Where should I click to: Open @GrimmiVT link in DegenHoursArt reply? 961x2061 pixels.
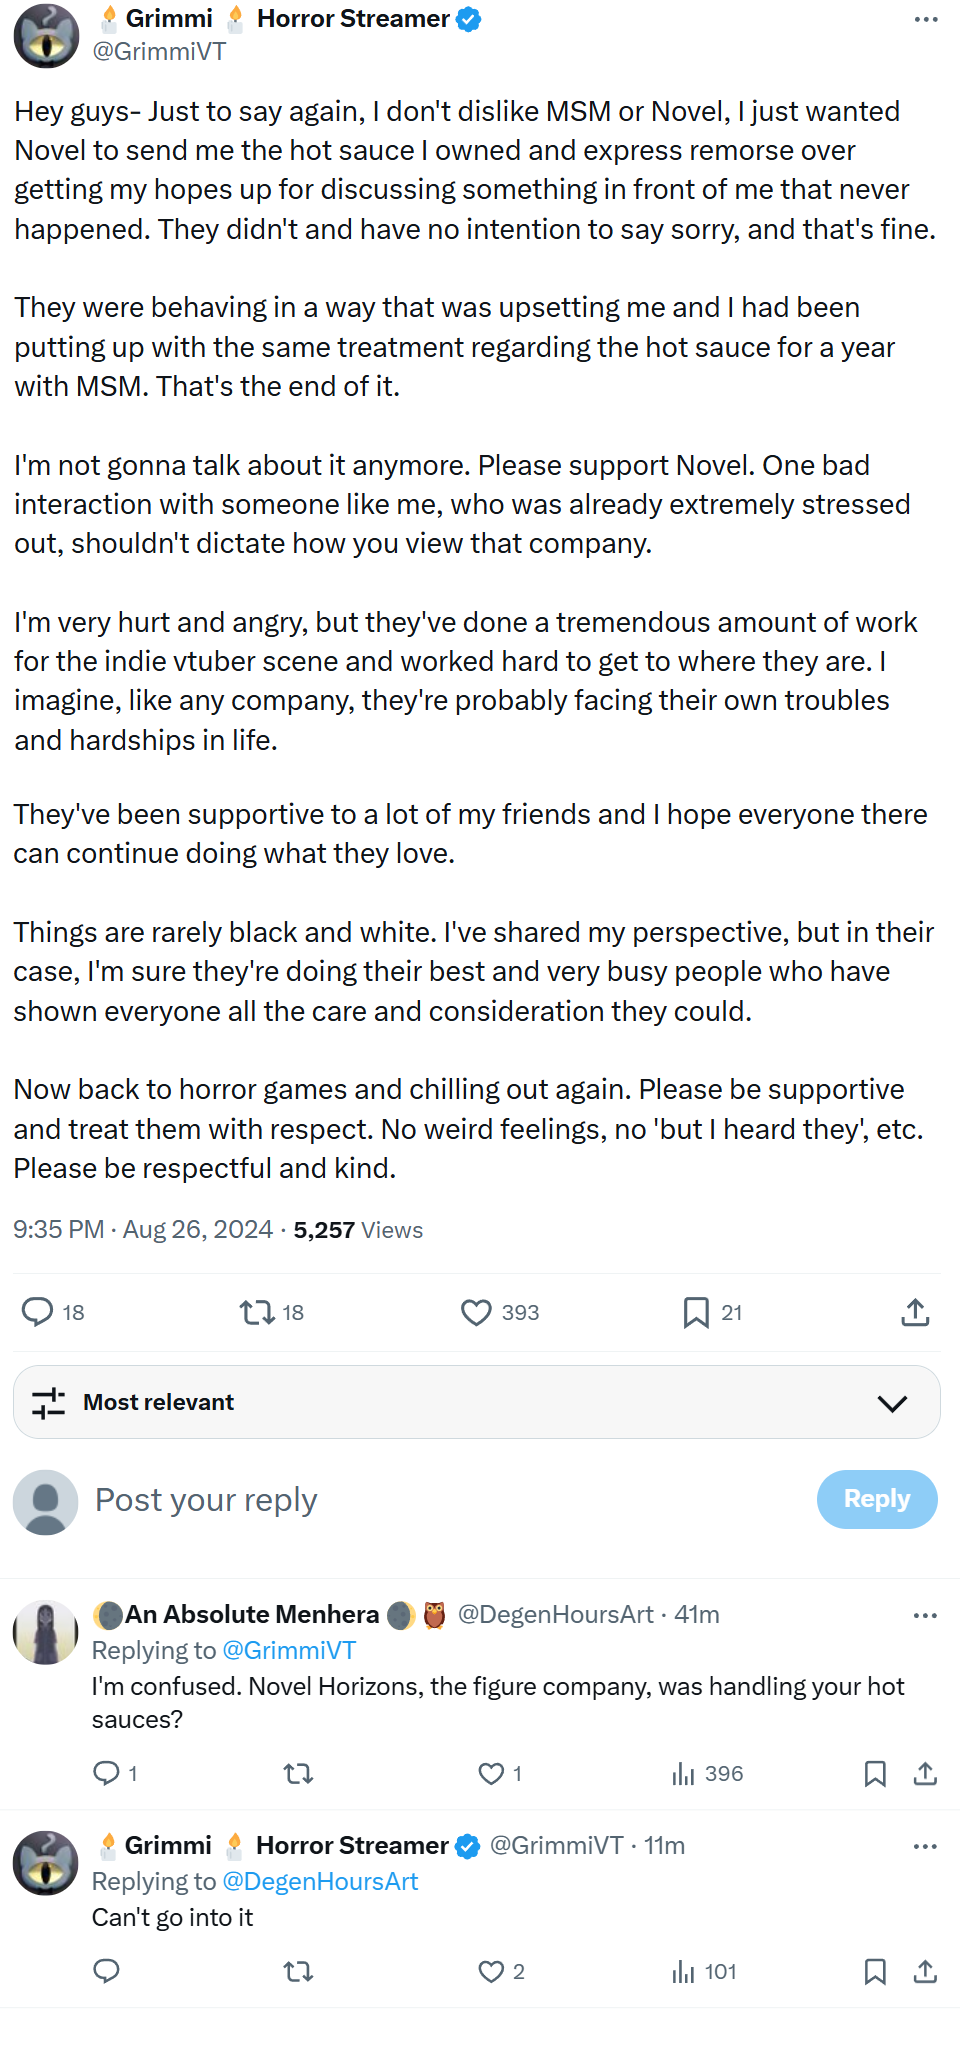289,1651
